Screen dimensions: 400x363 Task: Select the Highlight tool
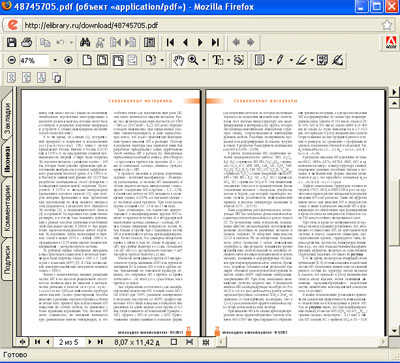tap(302, 60)
